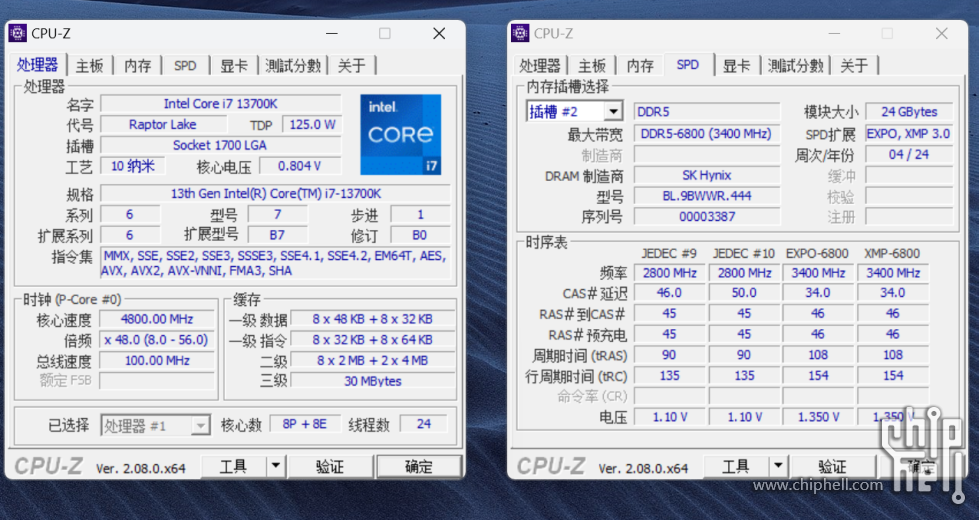This screenshot has width=979, height=520.
Task: Open the 主板 tab in right window
Action: pyautogui.click(x=592, y=66)
